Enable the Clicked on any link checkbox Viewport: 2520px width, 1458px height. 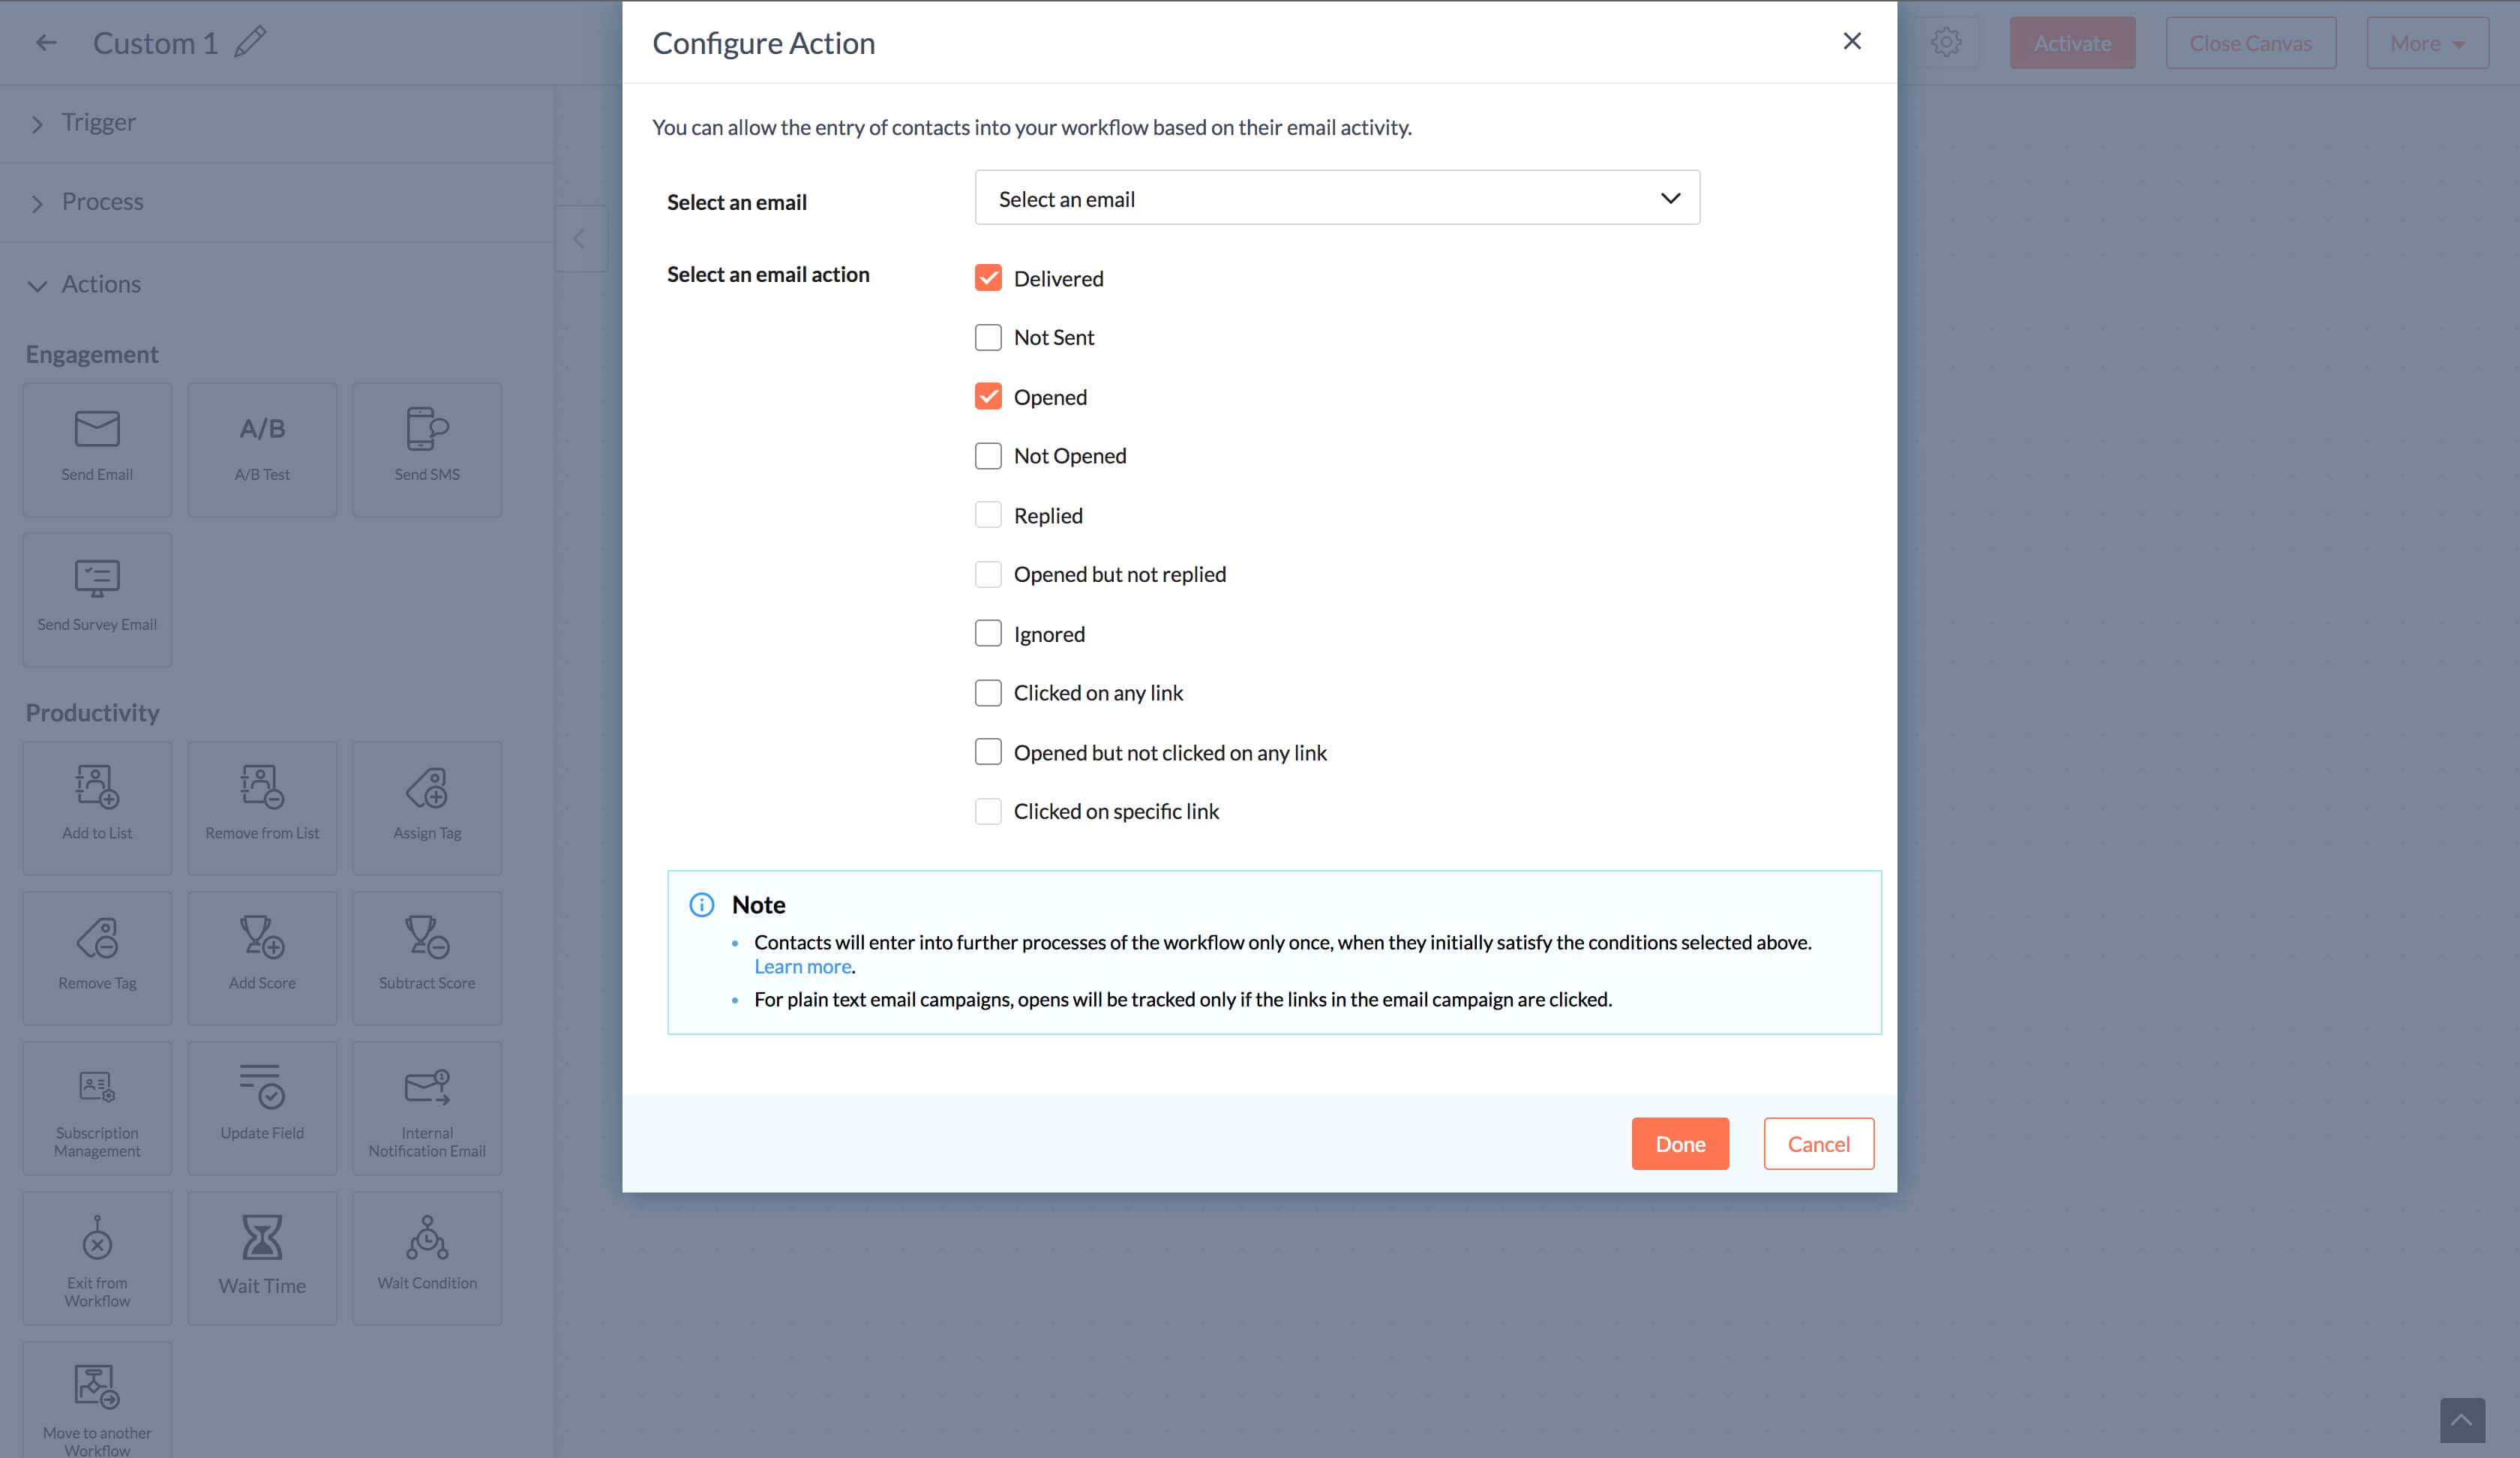click(988, 692)
